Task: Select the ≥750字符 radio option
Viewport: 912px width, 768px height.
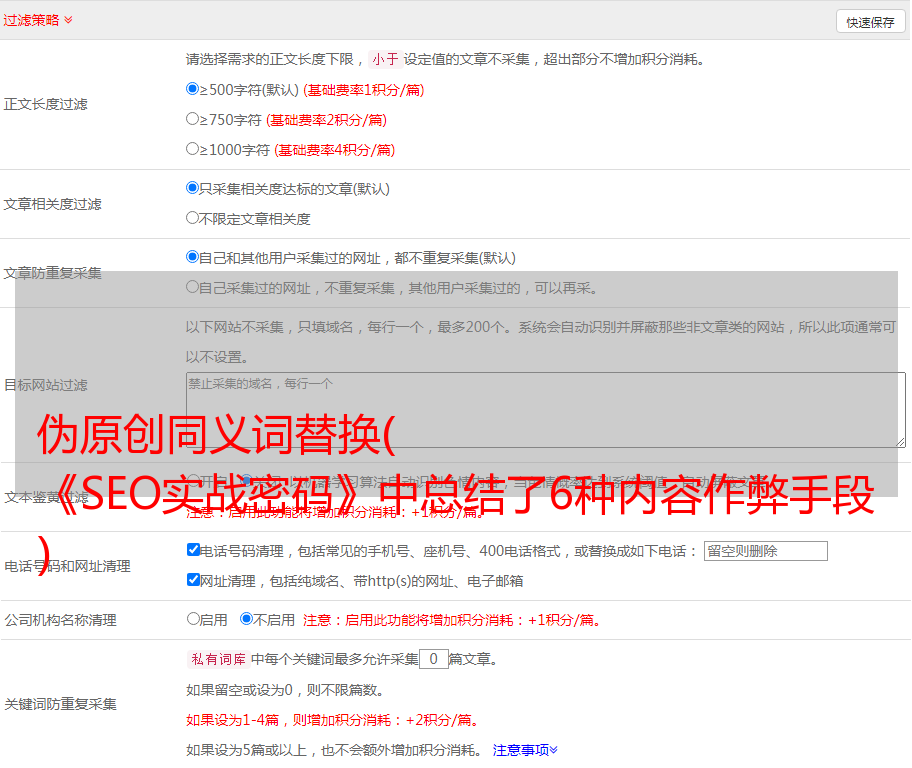Action: pyautogui.click(x=192, y=119)
